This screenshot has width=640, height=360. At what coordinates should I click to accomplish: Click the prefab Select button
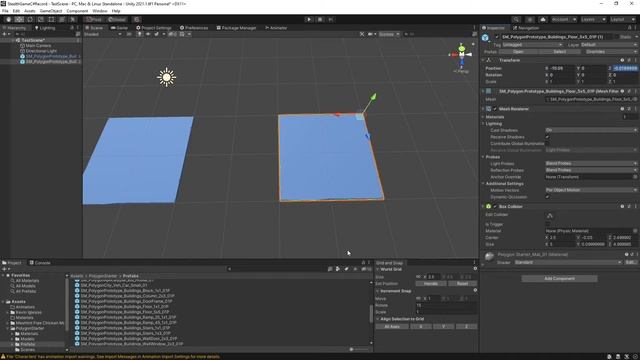pos(559,52)
